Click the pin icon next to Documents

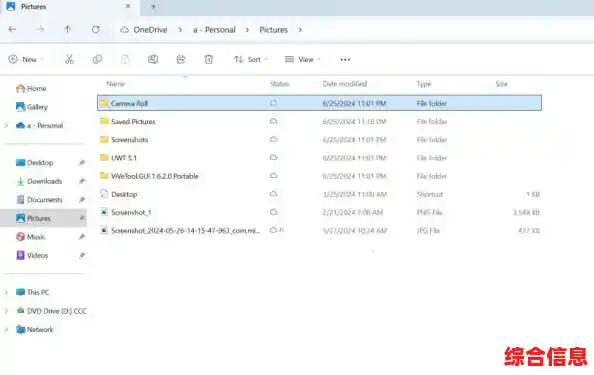click(x=81, y=200)
